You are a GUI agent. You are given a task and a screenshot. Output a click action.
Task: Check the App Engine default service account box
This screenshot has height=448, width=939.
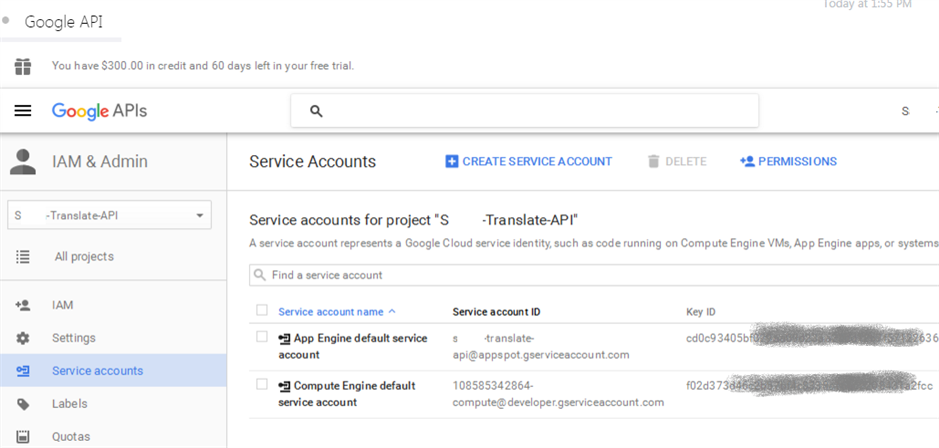262,337
